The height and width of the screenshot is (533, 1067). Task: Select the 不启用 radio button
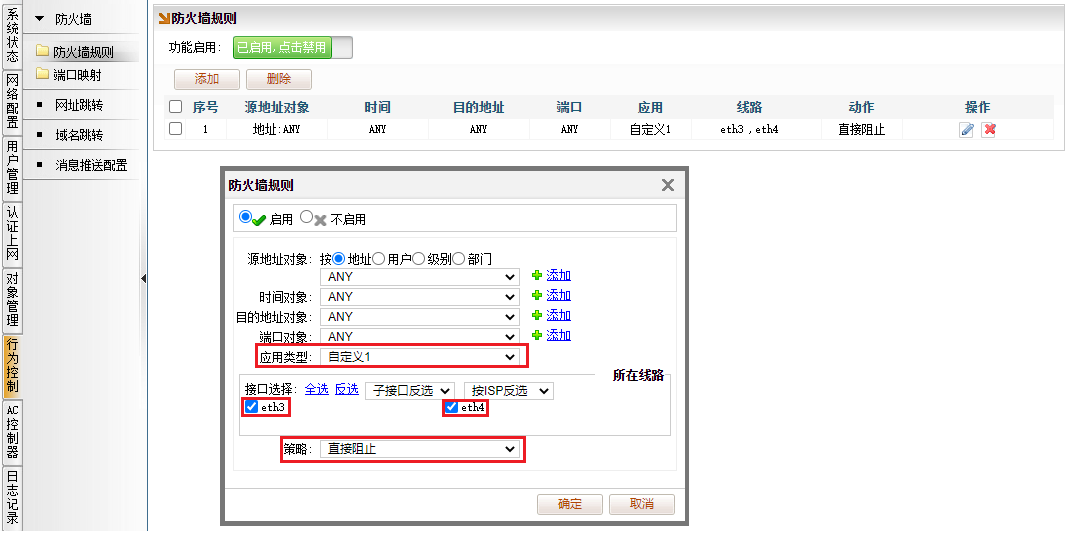[307, 217]
